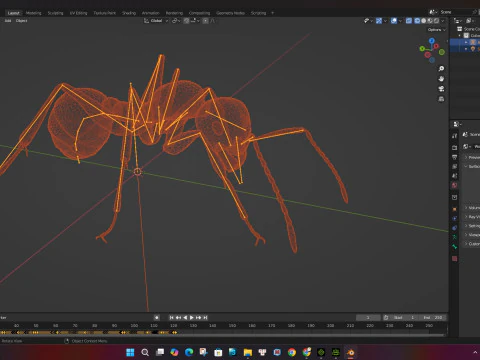Screen dimensions: 480x360
Task: Open the snapping options dropdown
Action: 194,21
